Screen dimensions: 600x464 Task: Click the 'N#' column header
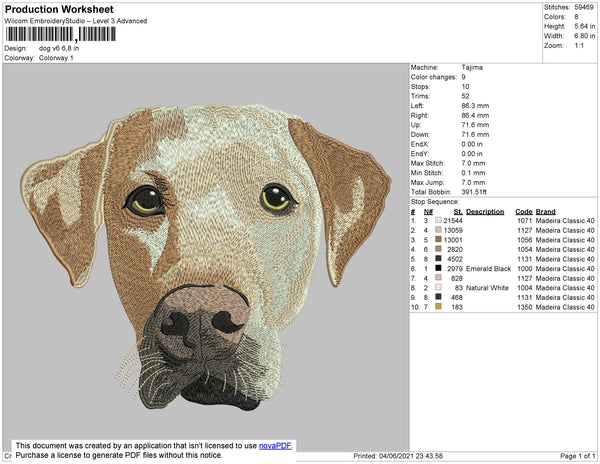click(x=428, y=212)
